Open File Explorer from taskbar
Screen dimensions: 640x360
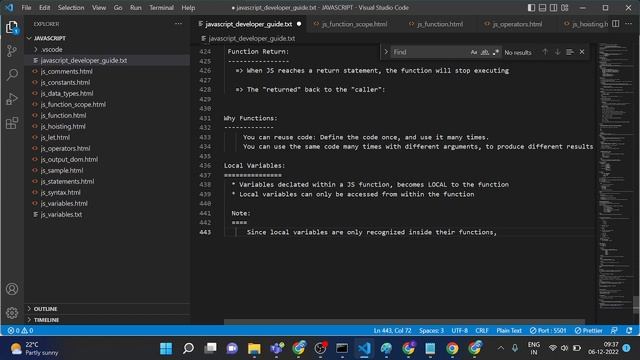(x=254, y=348)
